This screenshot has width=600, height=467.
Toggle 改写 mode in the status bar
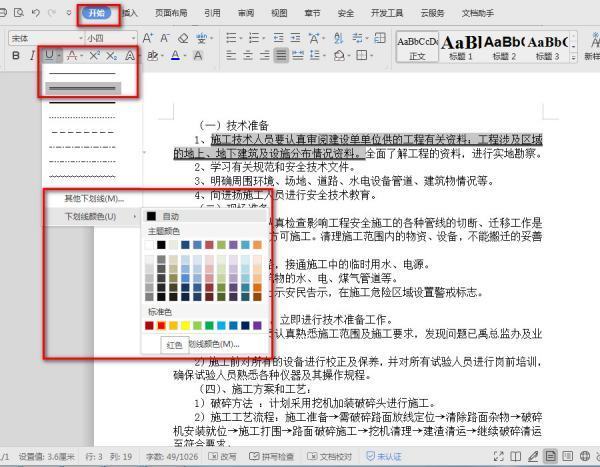tap(227, 457)
